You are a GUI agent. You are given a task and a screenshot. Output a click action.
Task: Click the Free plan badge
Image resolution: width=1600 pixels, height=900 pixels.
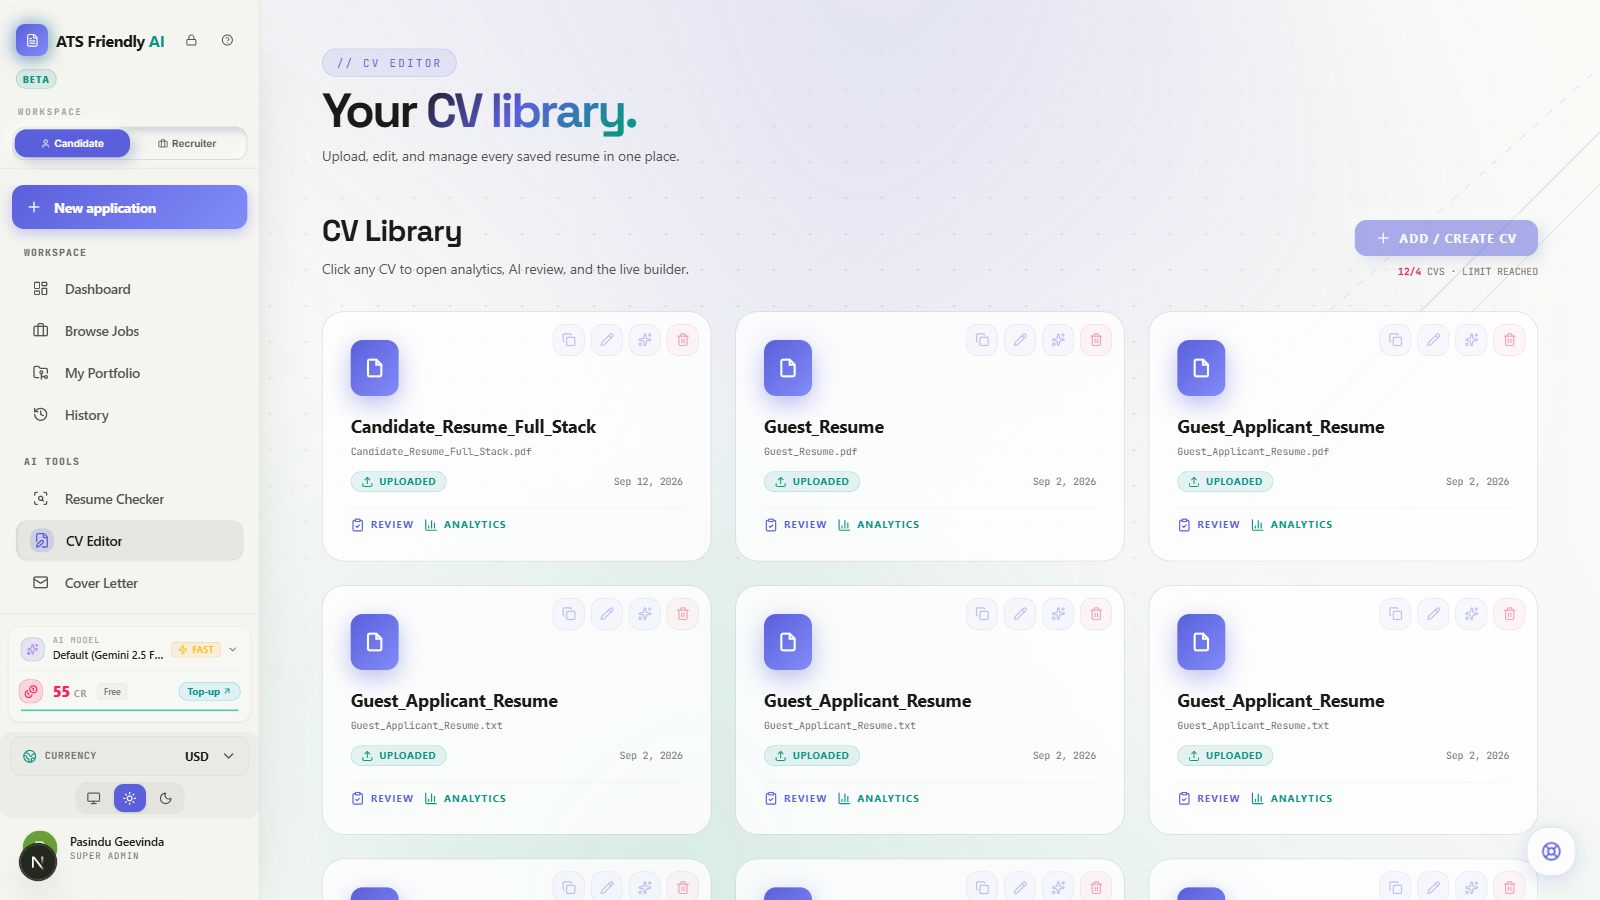point(112,692)
